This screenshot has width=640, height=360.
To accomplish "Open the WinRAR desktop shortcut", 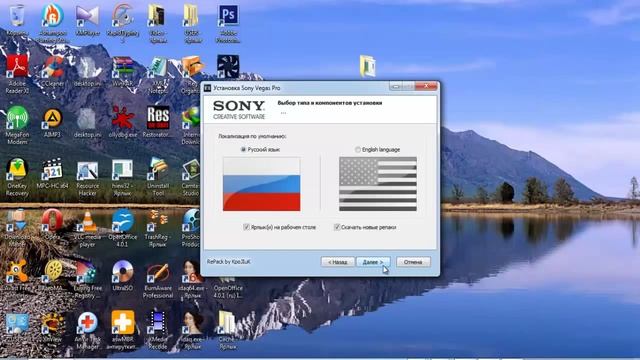I will pos(123,66).
